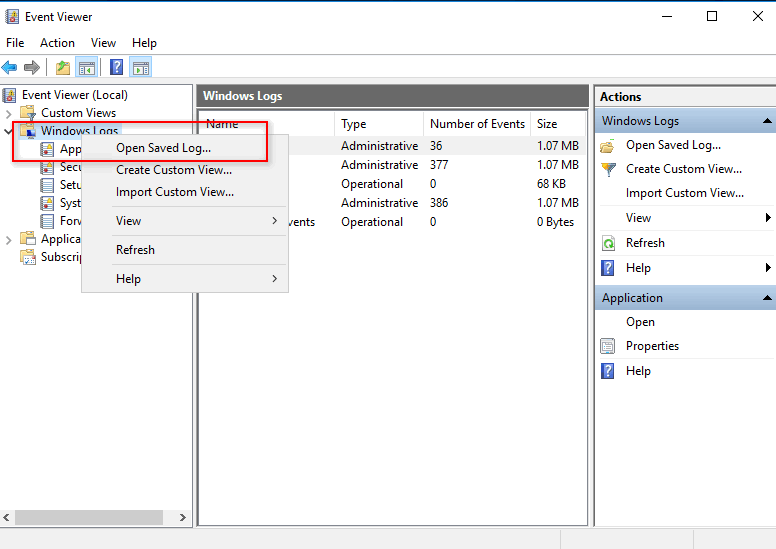Click the Applications and Services Logs folder icon
The image size is (776, 549).
click(x=28, y=239)
